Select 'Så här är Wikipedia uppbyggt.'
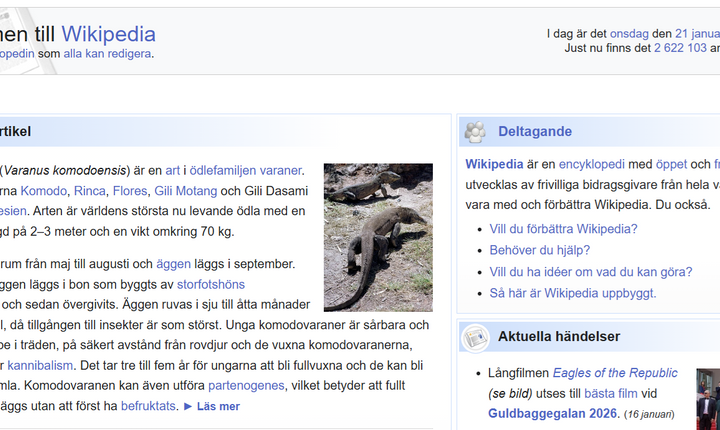 (x=572, y=293)
